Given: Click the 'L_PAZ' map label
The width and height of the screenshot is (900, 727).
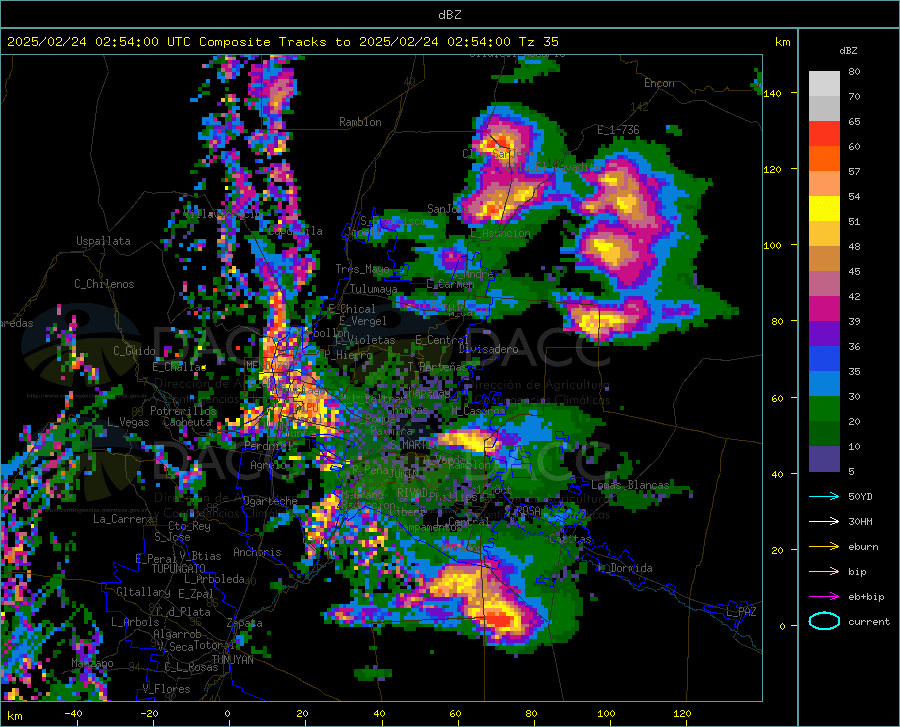Looking at the screenshot, I should [741, 612].
